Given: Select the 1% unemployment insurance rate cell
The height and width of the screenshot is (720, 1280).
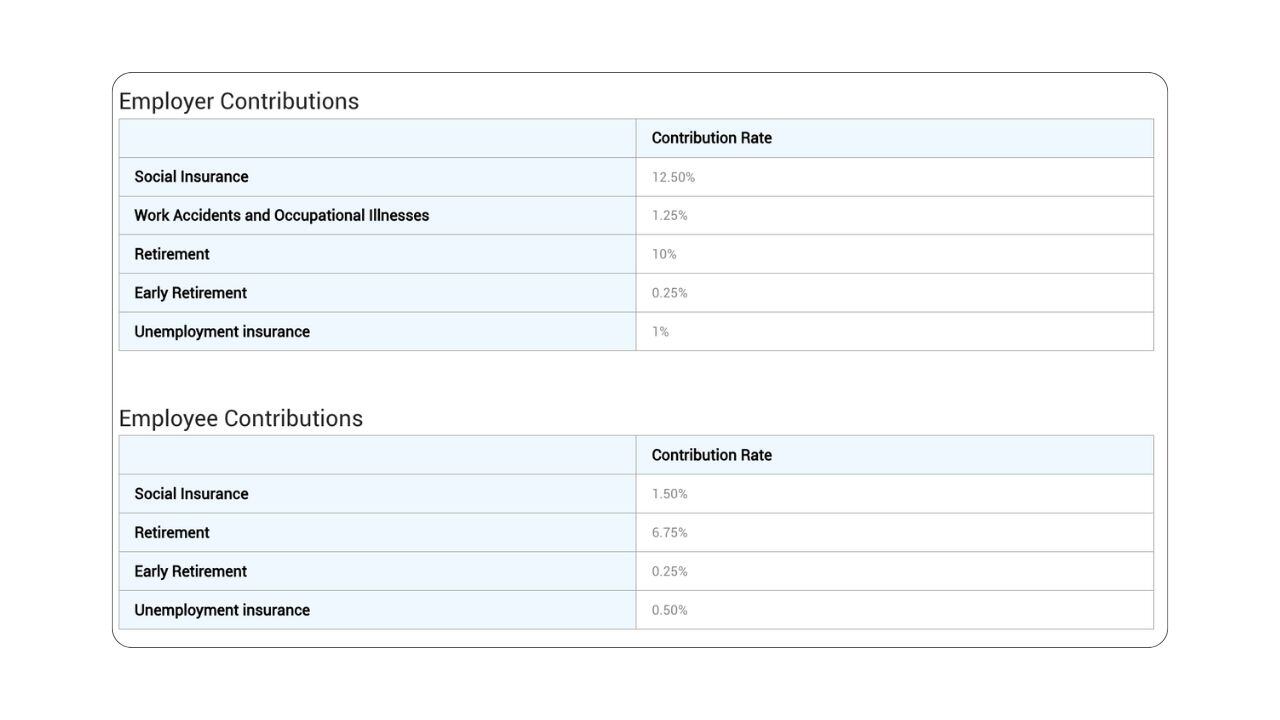Looking at the screenshot, I should click(x=660, y=332).
